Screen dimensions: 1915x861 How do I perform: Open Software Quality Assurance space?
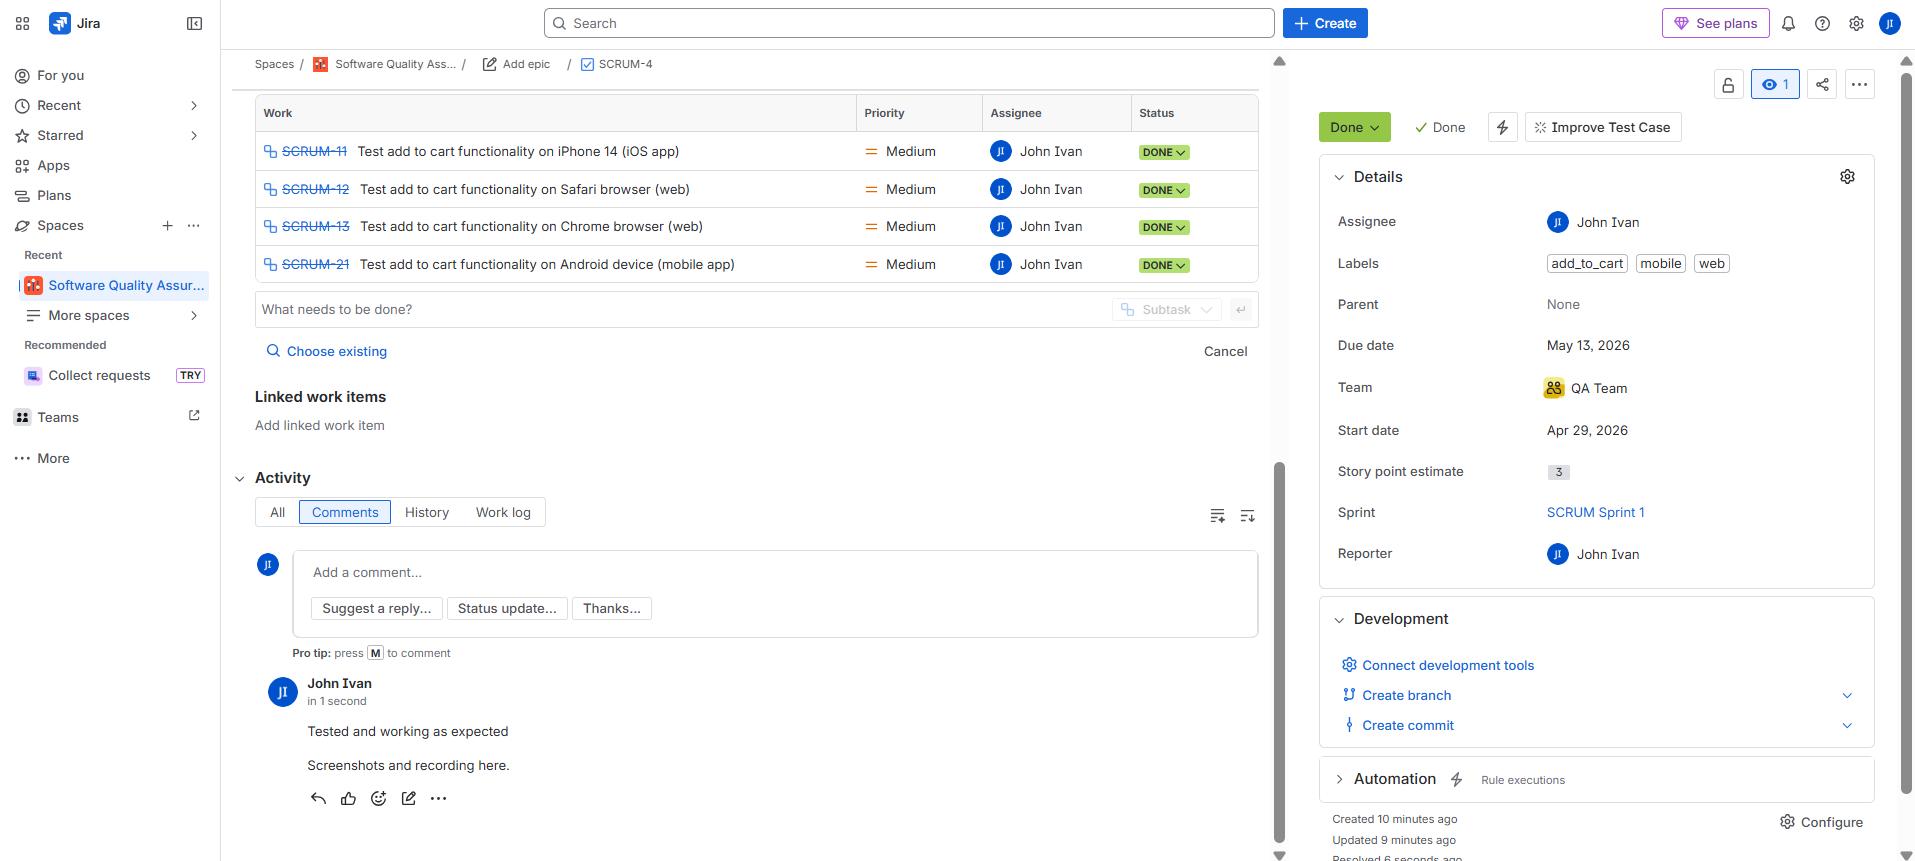(x=115, y=285)
